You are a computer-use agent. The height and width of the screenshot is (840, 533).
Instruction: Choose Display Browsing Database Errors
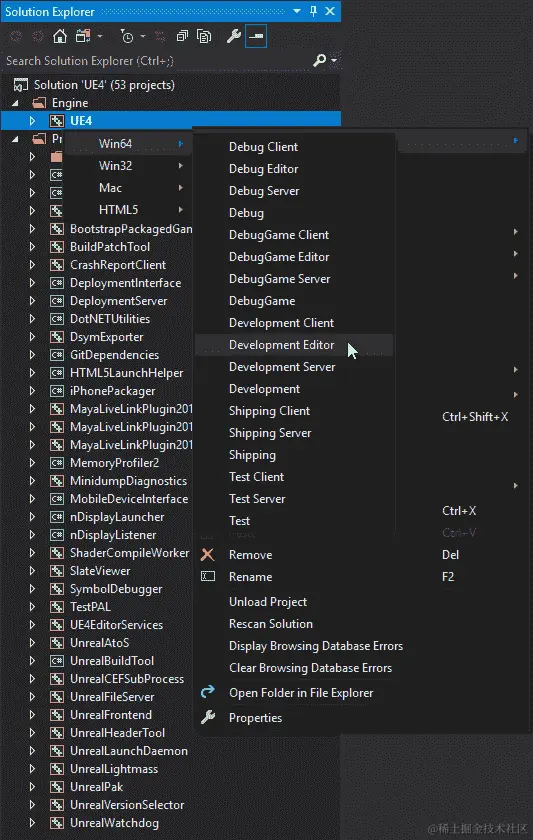(x=316, y=646)
